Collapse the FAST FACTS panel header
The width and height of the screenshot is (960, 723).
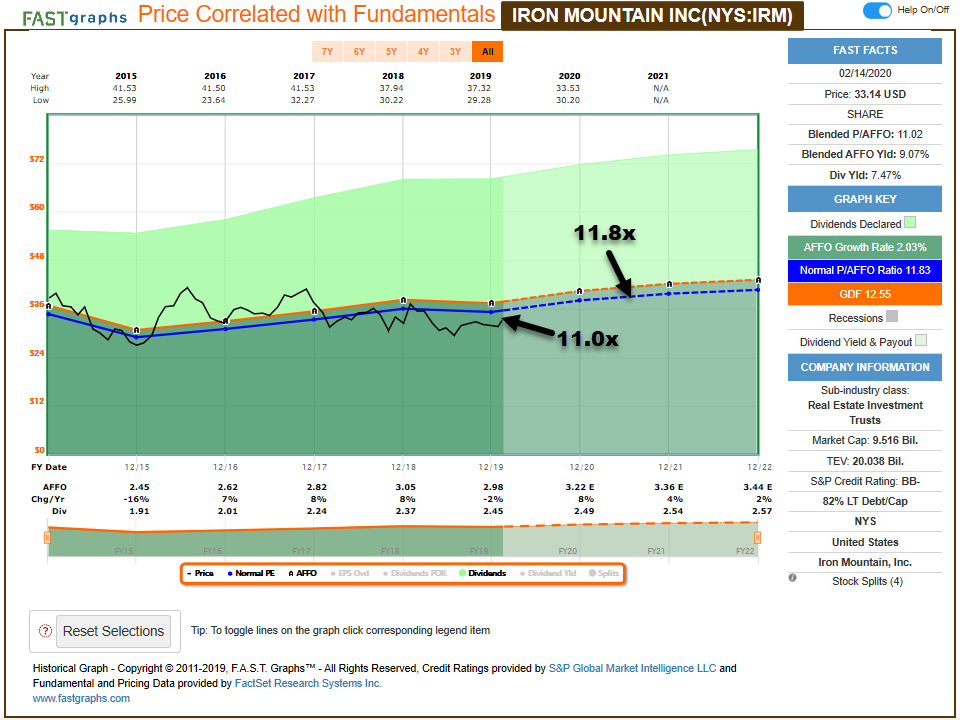(864, 50)
